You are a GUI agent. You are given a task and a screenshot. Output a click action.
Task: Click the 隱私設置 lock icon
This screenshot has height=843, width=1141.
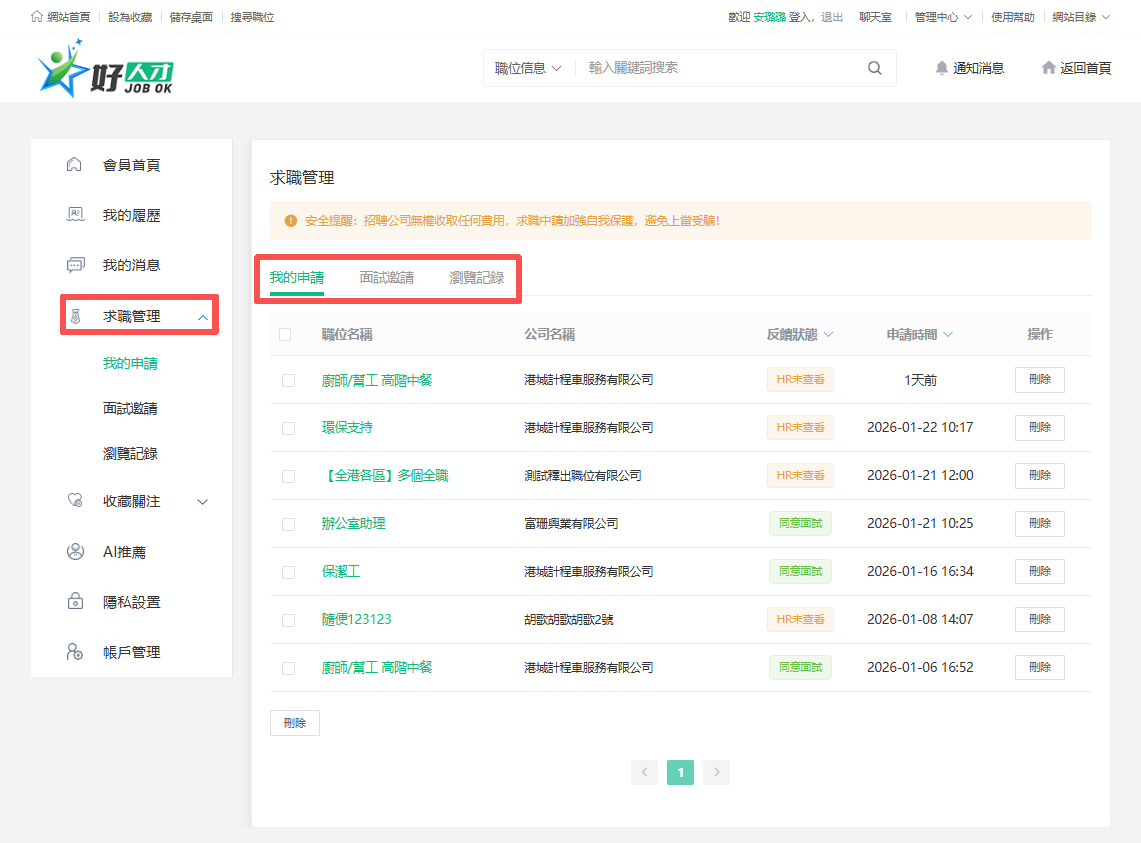pos(74,602)
